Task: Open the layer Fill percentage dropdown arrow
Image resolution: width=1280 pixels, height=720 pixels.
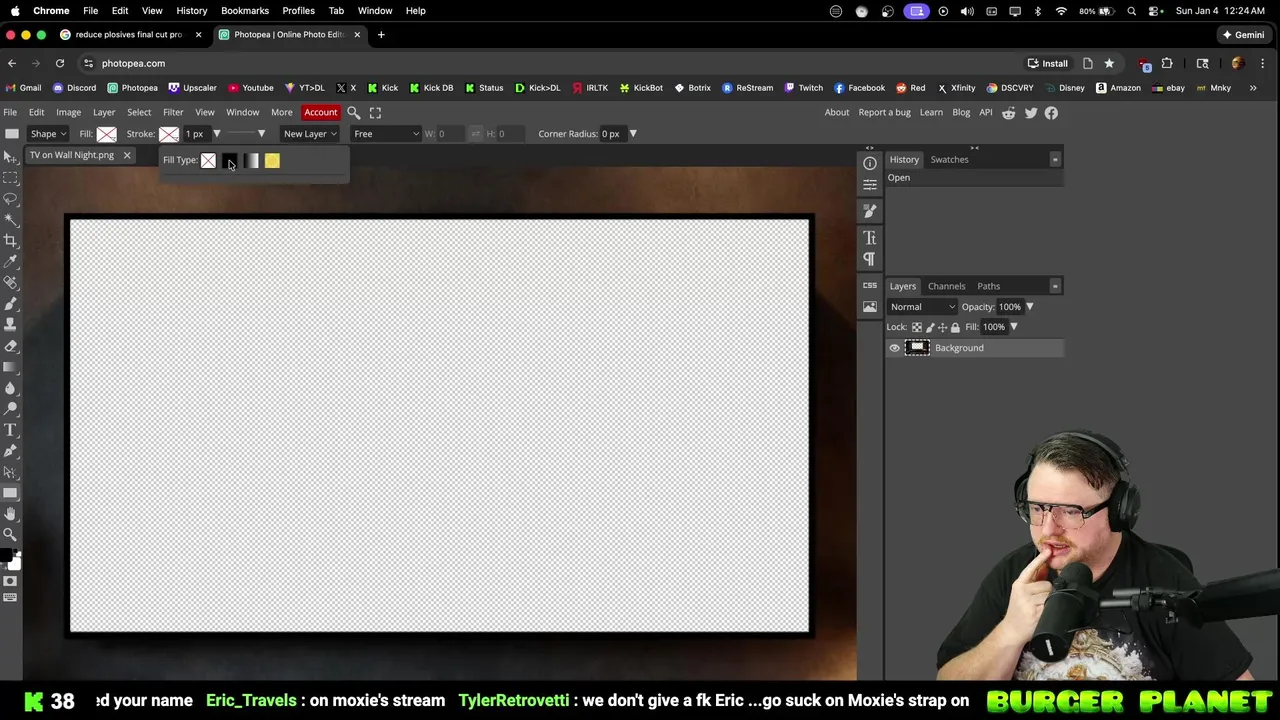Action: point(1014,327)
